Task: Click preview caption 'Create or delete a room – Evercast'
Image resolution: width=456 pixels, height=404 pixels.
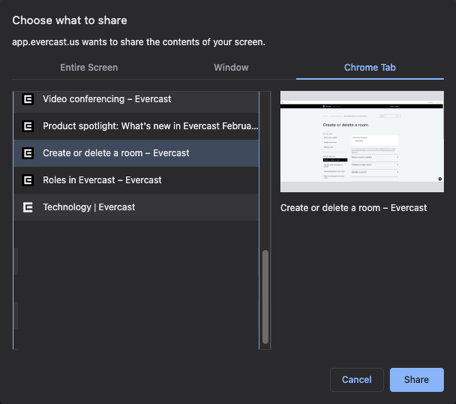Action: click(353, 208)
